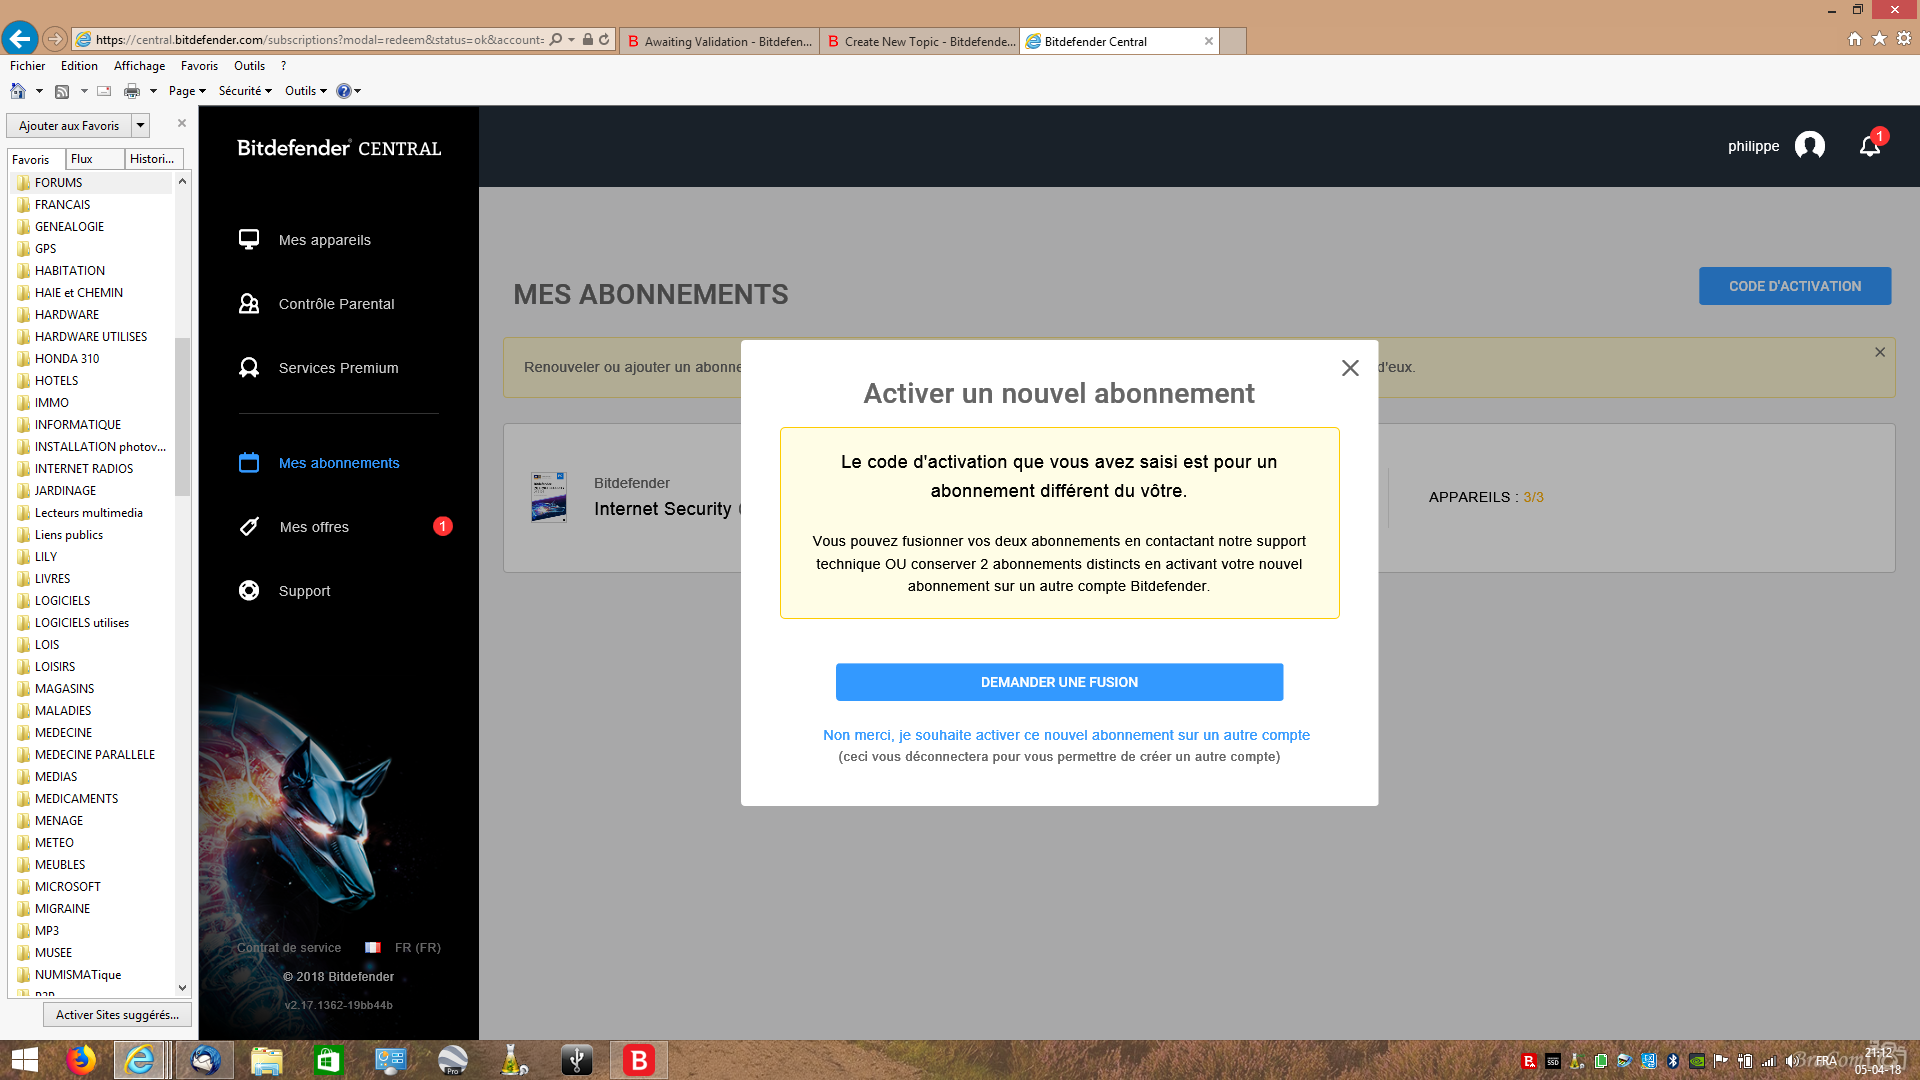Click Non merci activate on another account link

coord(1066,735)
